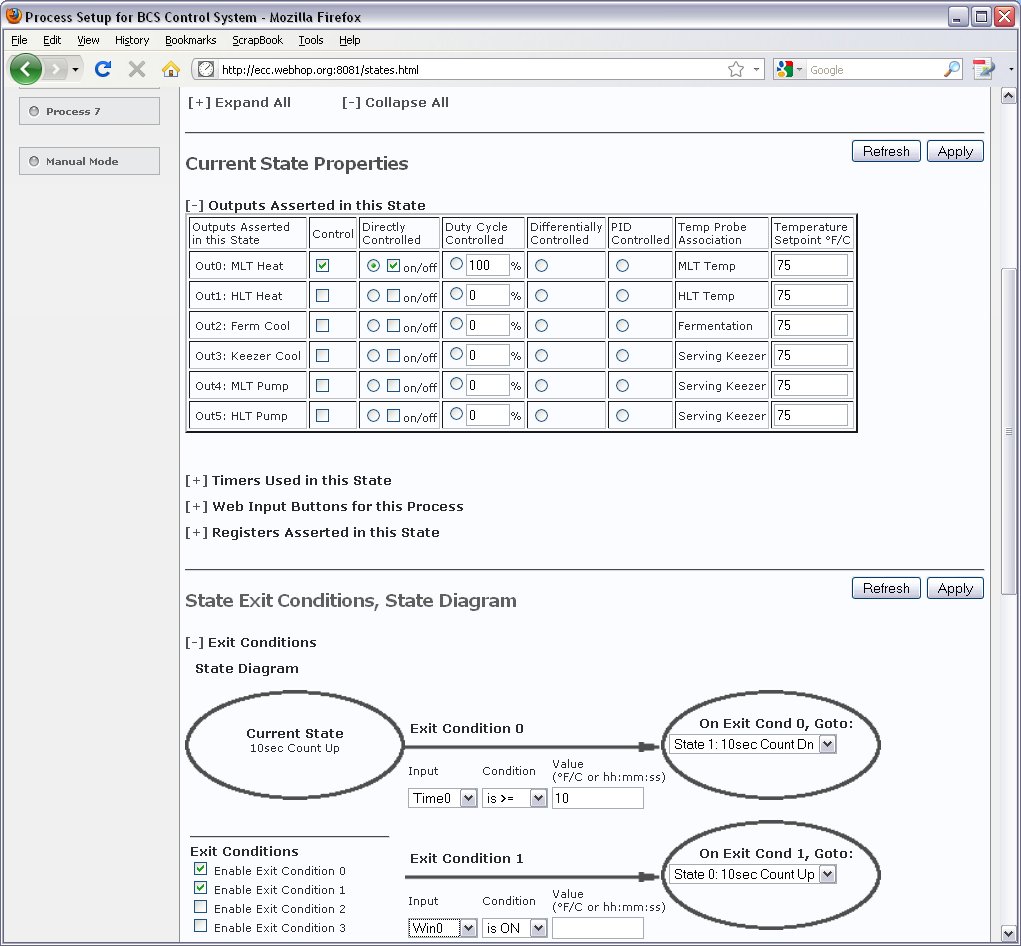The image size is (1021, 946).
Task: Open Exit Condition 1 Condition dropdown is ON
Action: pyautogui.click(x=514, y=928)
